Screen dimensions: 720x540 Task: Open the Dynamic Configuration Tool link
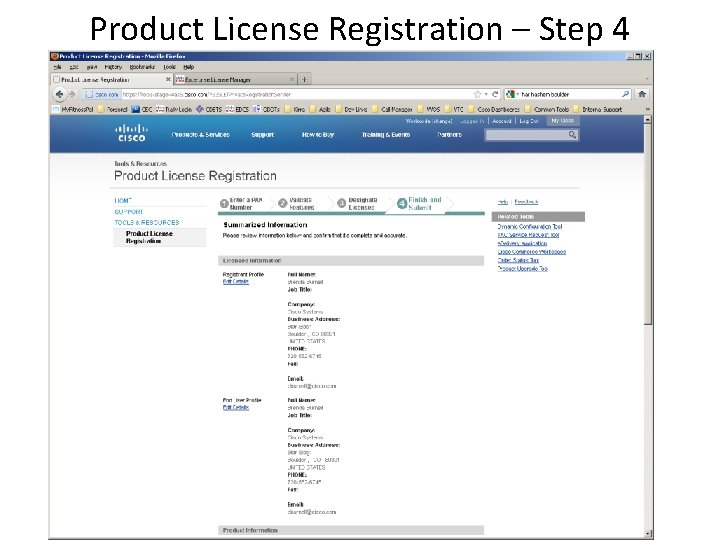click(x=530, y=226)
